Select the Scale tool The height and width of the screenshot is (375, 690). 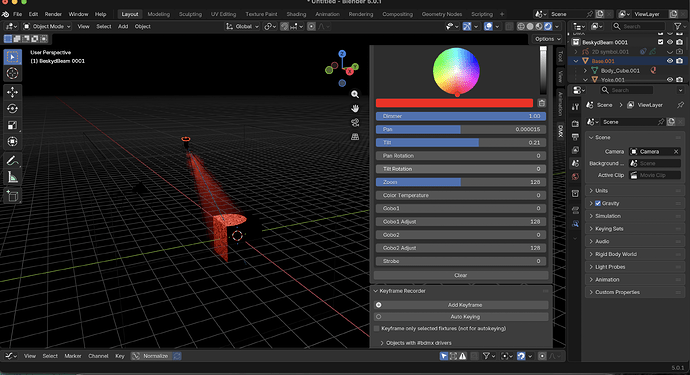coord(12,125)
